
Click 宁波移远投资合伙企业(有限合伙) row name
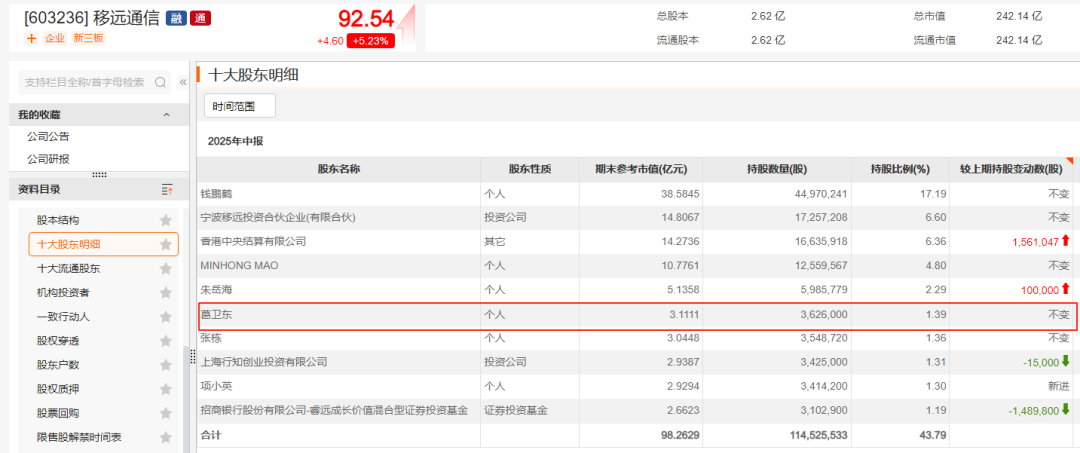[x=276, y=218]
